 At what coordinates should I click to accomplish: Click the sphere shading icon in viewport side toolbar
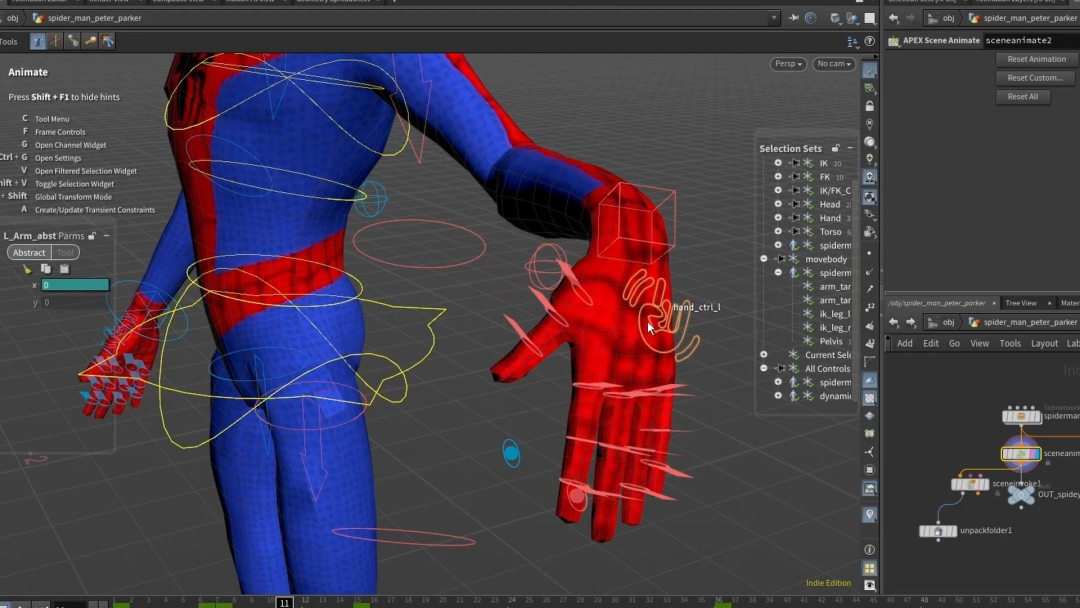coord(870,142)
